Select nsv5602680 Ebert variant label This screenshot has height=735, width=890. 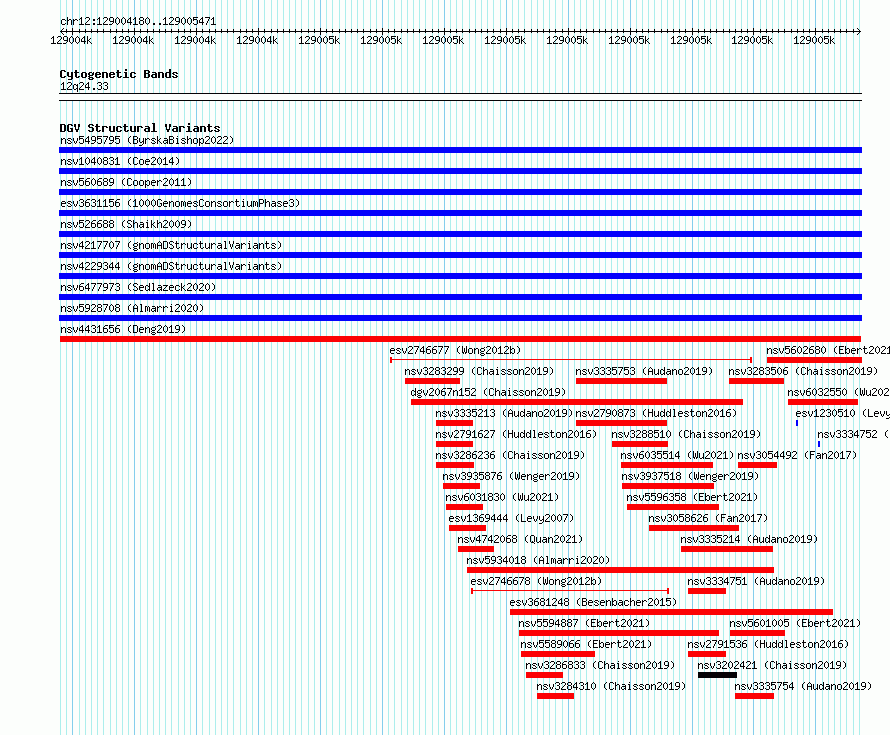tap(828, 350)
